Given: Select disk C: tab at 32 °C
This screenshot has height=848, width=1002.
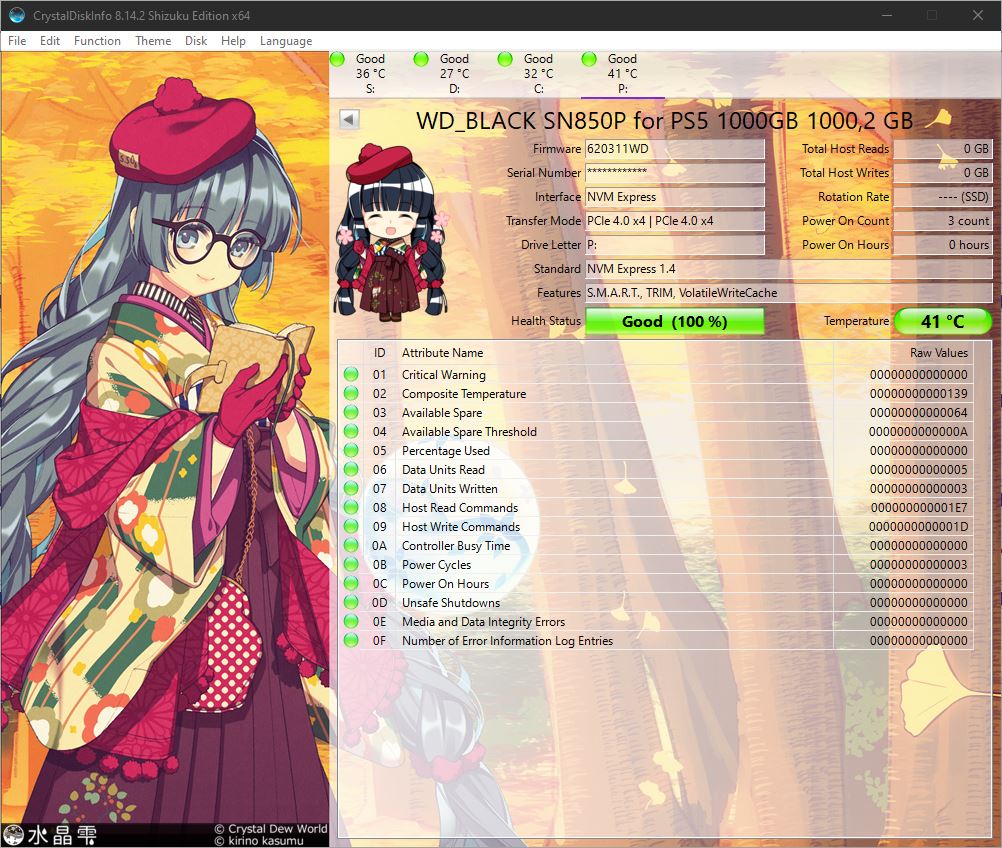Looking at the screenshot, I should 539,74.
